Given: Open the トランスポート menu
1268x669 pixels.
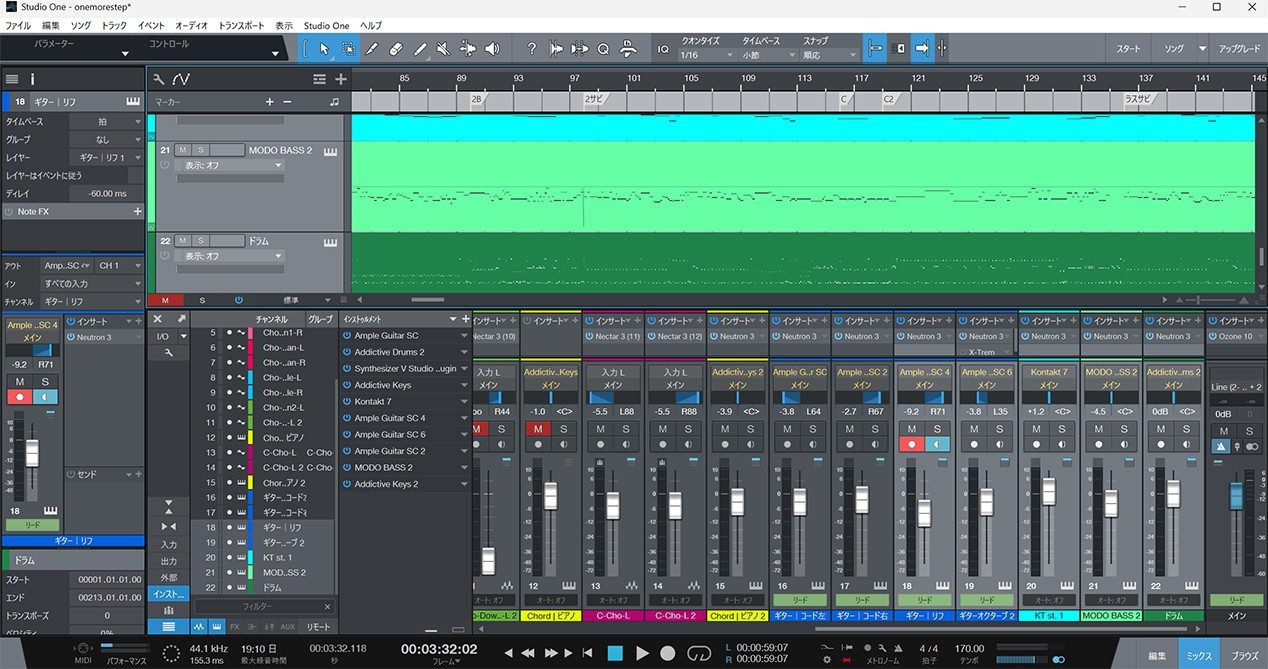Looking at the screenshot, I should coord(241,25).
